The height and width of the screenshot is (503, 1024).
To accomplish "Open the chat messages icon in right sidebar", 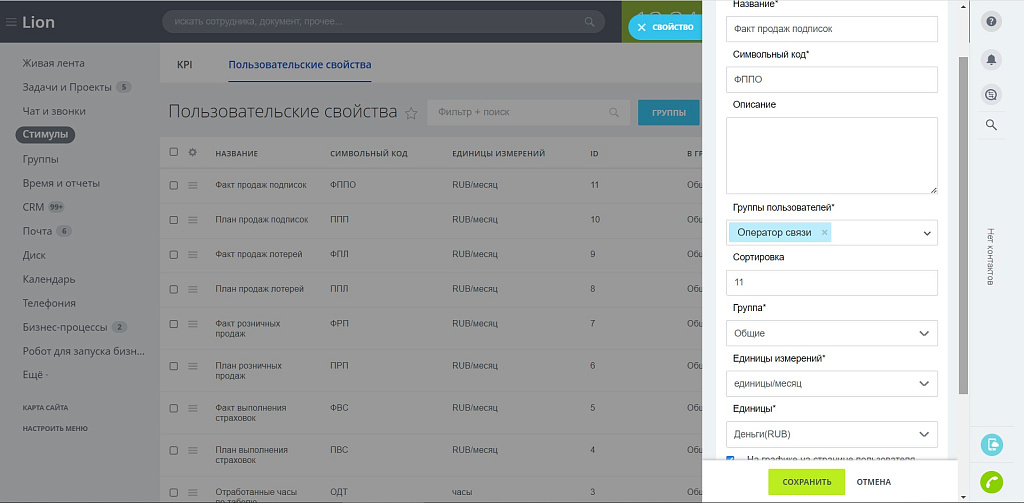I will pos(991,93).
